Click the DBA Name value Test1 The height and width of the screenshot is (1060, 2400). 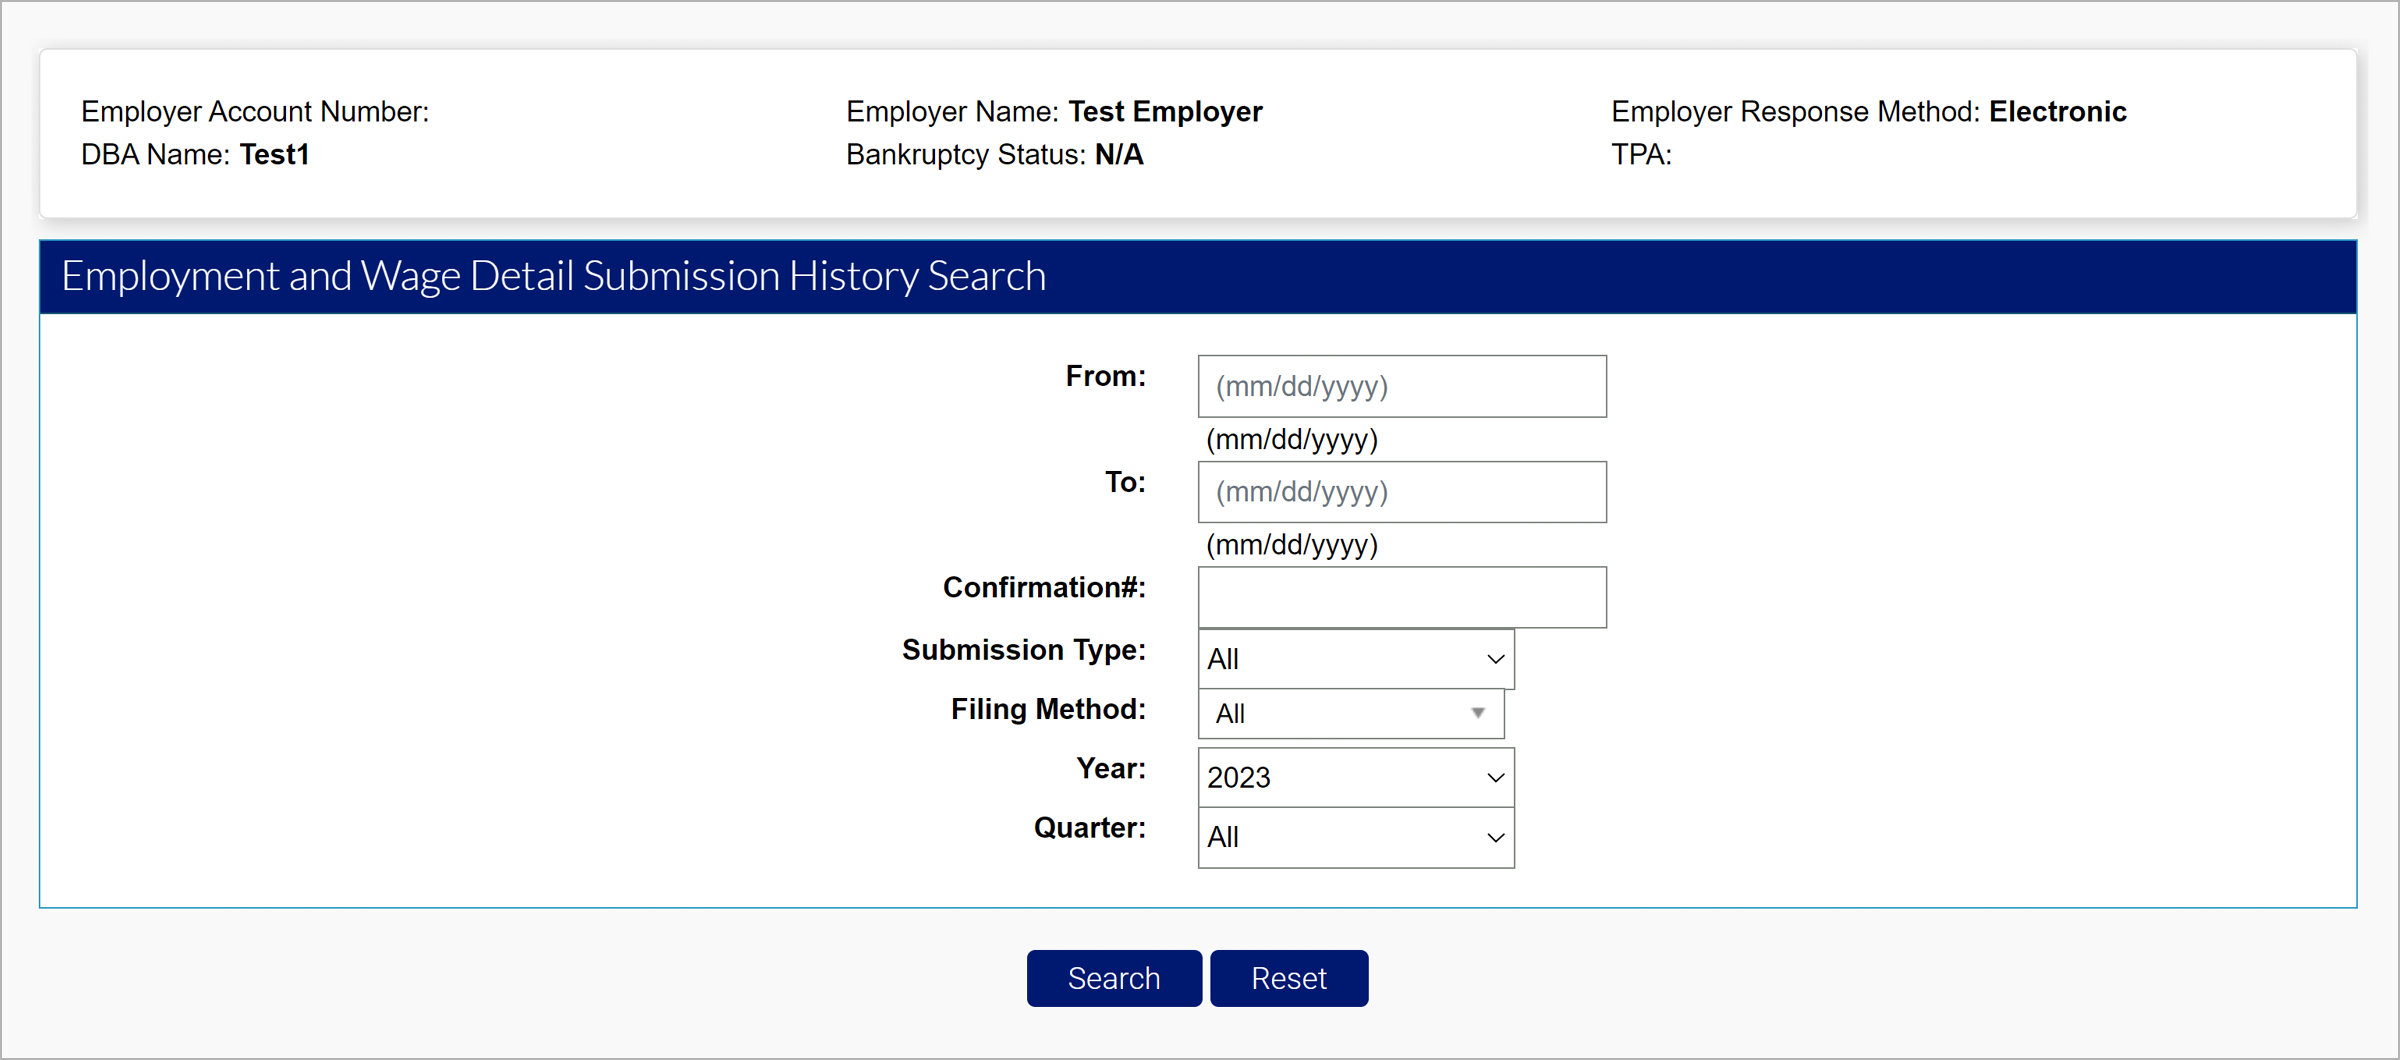click(274, 155)
